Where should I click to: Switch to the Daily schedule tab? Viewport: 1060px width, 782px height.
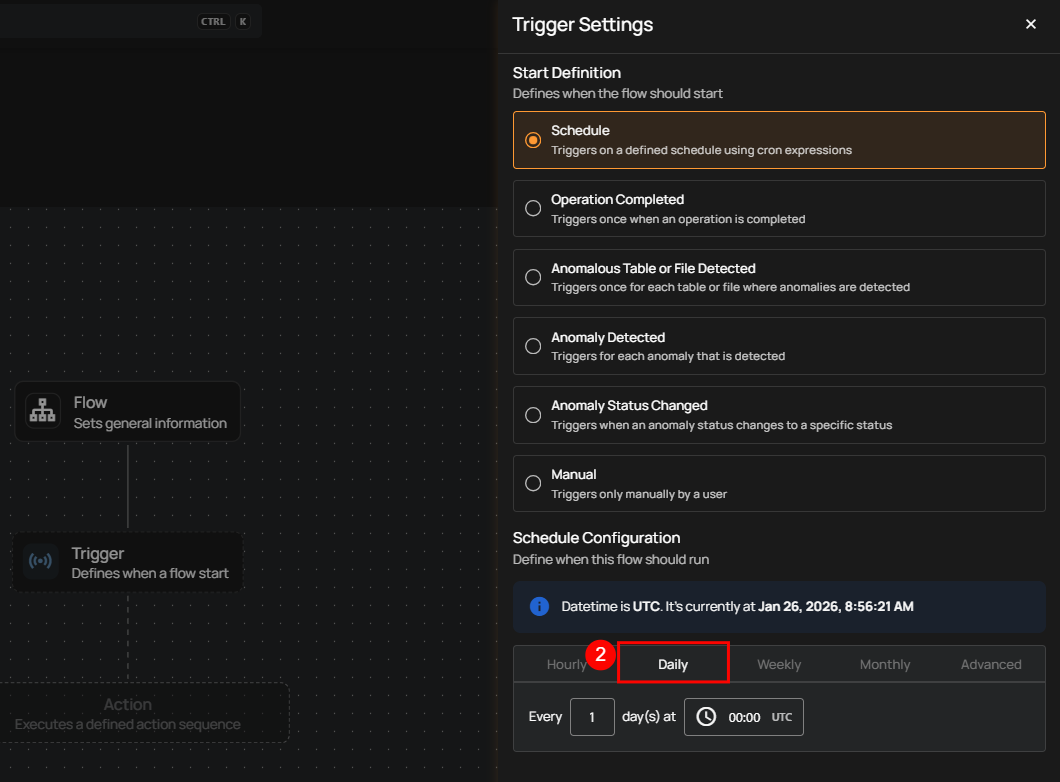point(673,664)
